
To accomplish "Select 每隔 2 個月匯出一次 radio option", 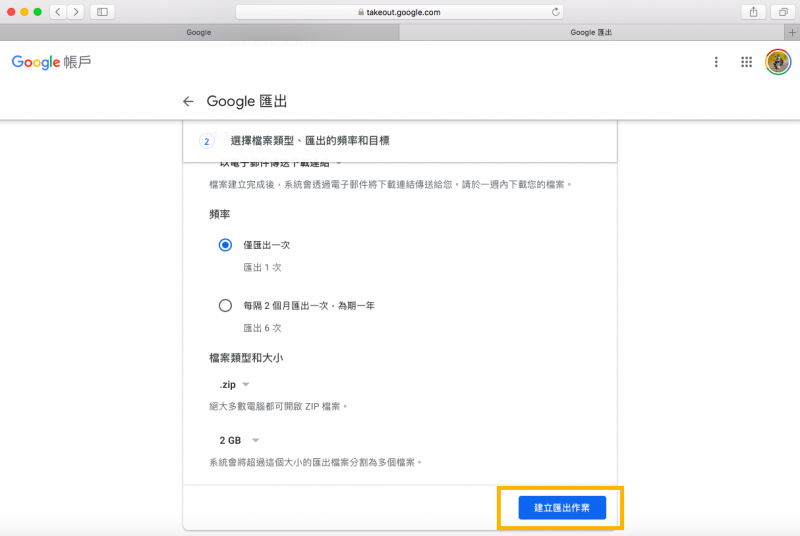I will [x=225, y=305].
